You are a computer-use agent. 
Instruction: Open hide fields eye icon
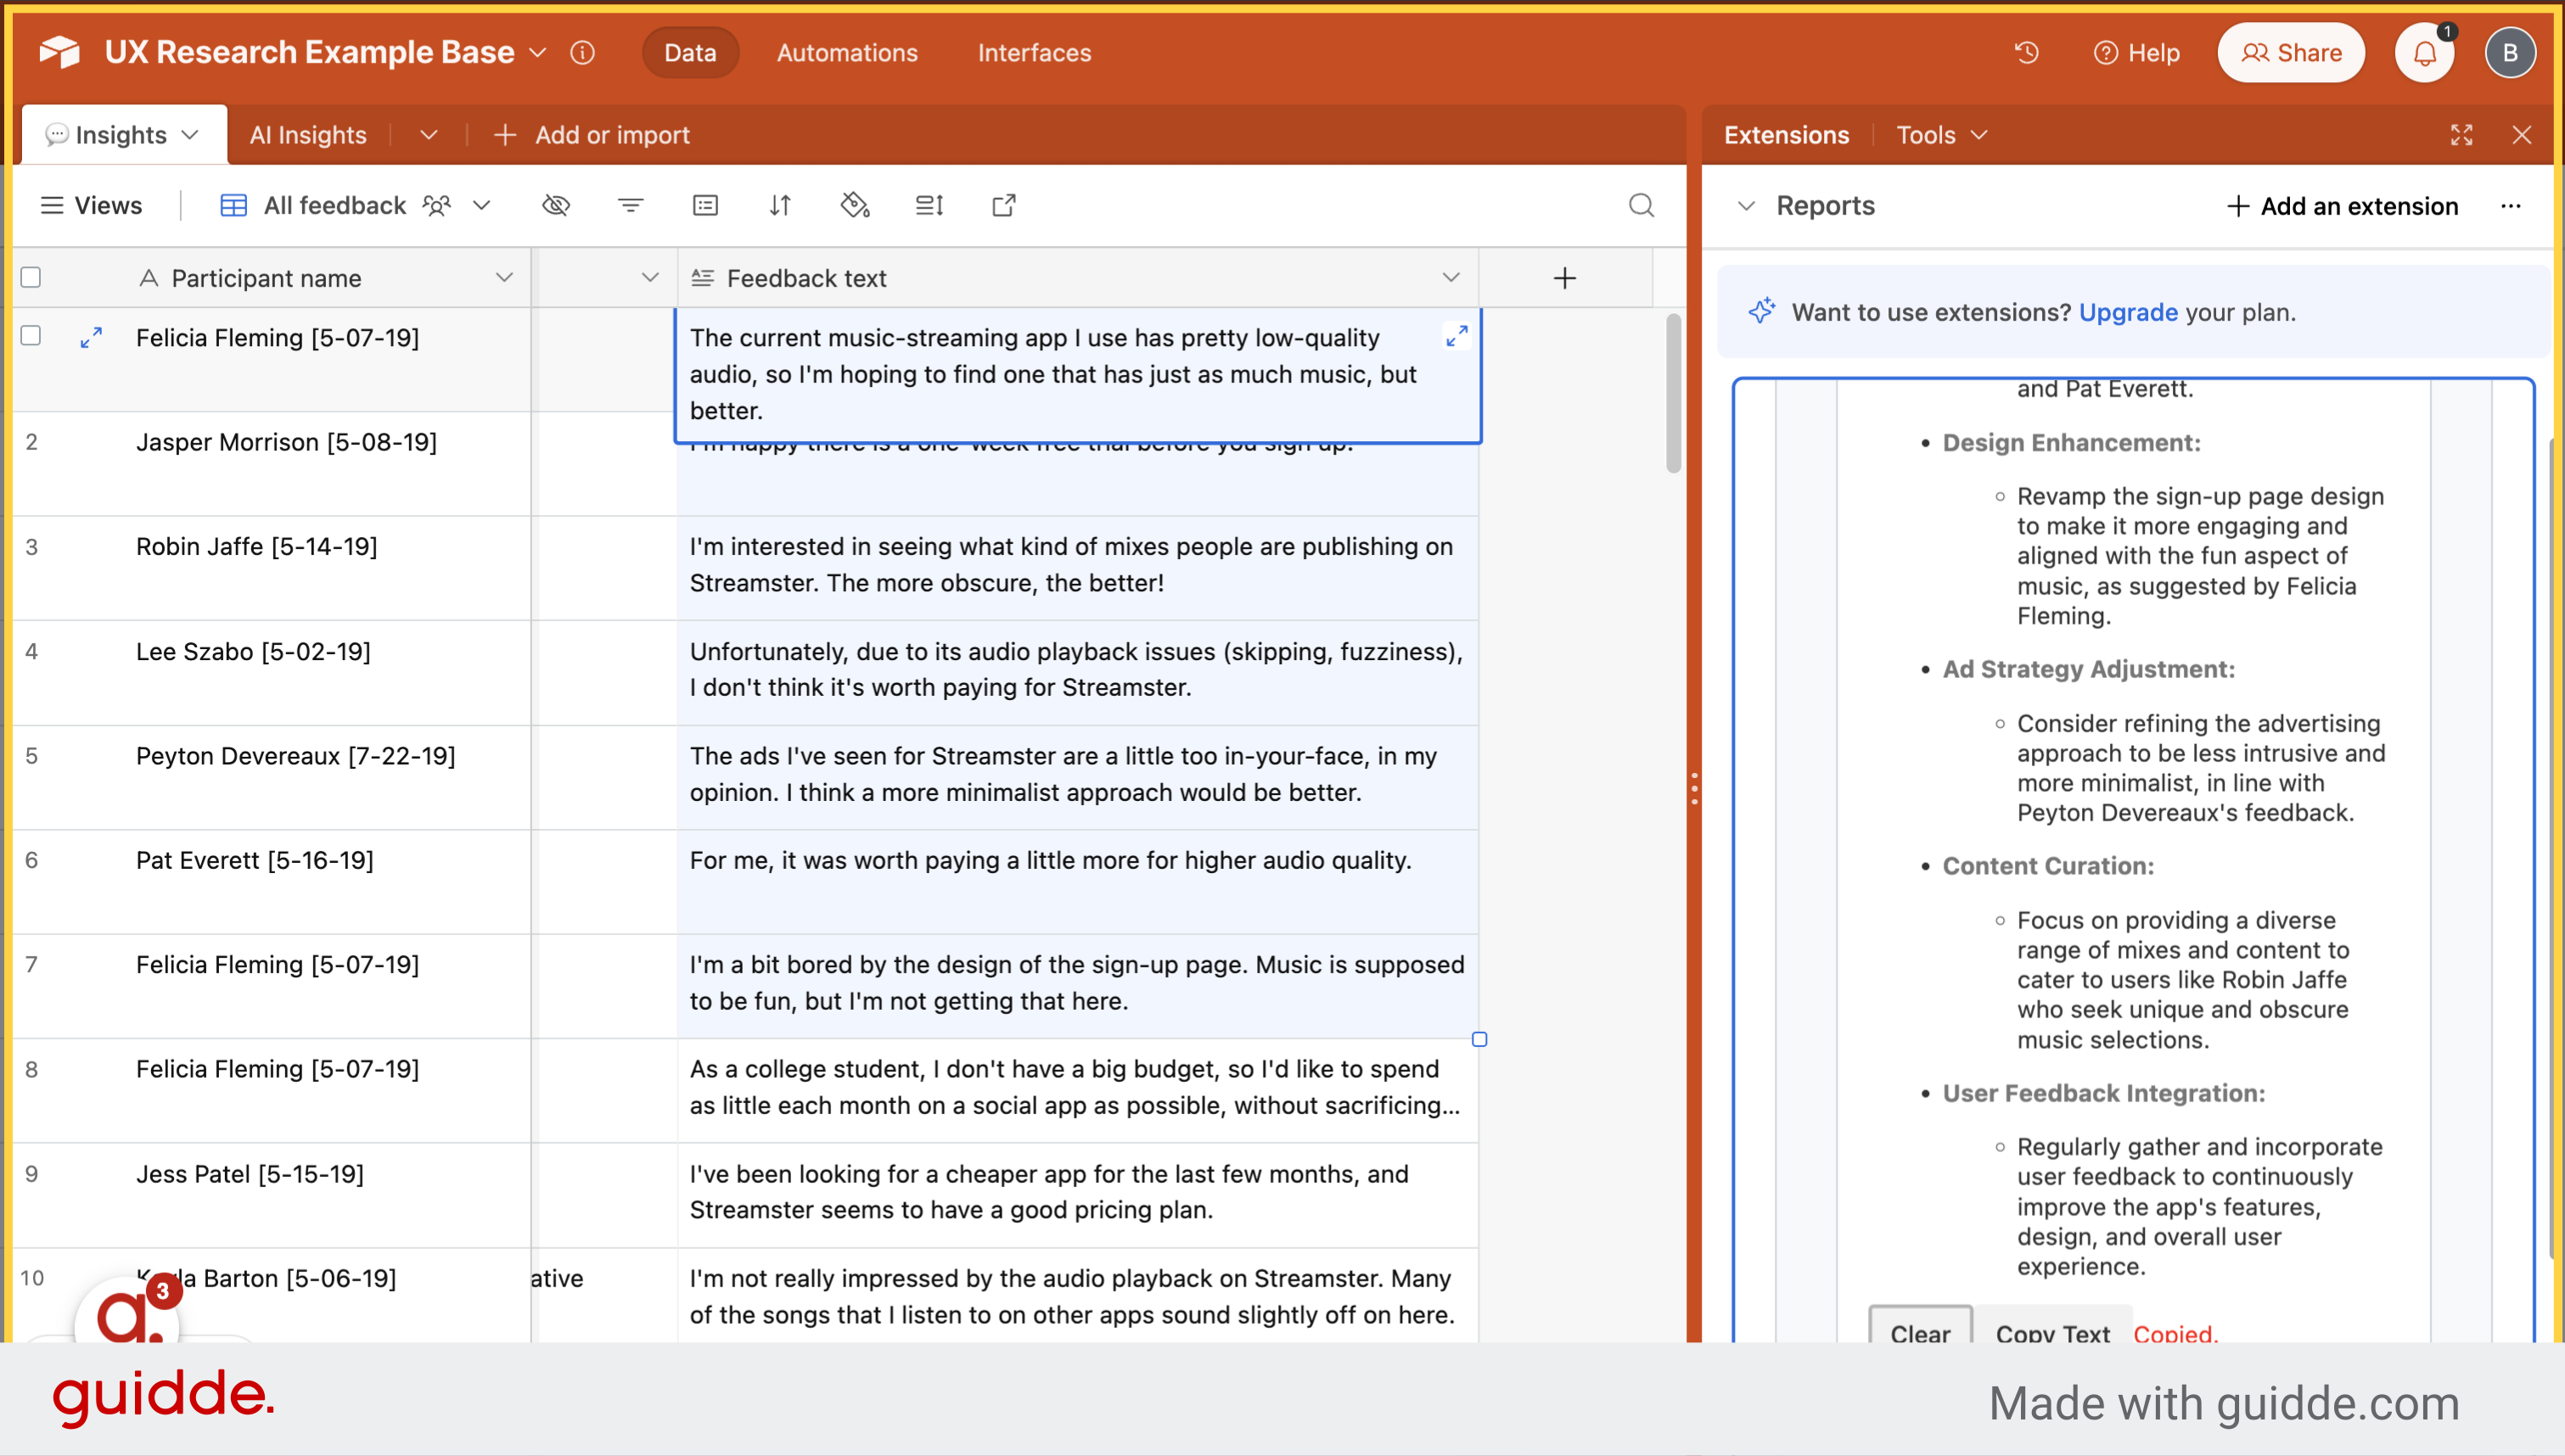(x=556, y=205)
